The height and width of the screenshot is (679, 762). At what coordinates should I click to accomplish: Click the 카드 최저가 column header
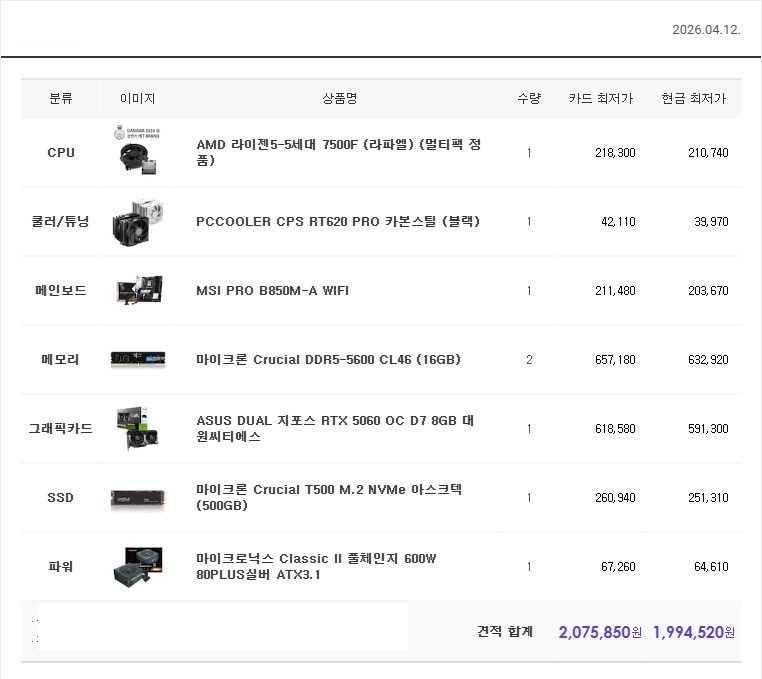coord(601,99)
